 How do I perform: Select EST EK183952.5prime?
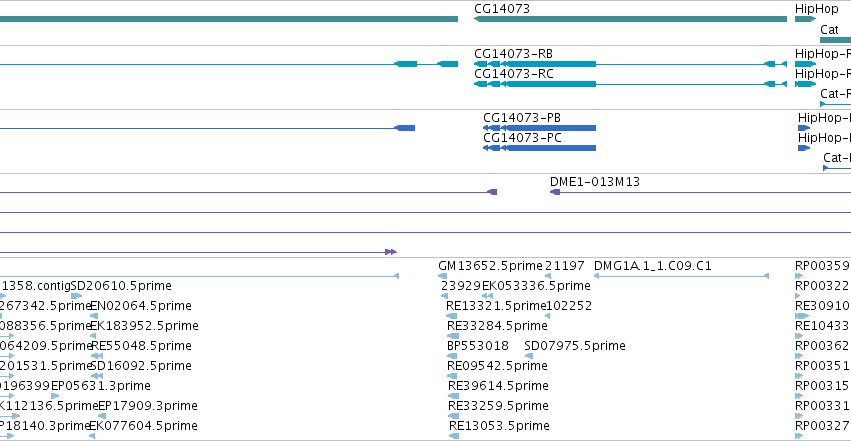[x=144, y=326]
